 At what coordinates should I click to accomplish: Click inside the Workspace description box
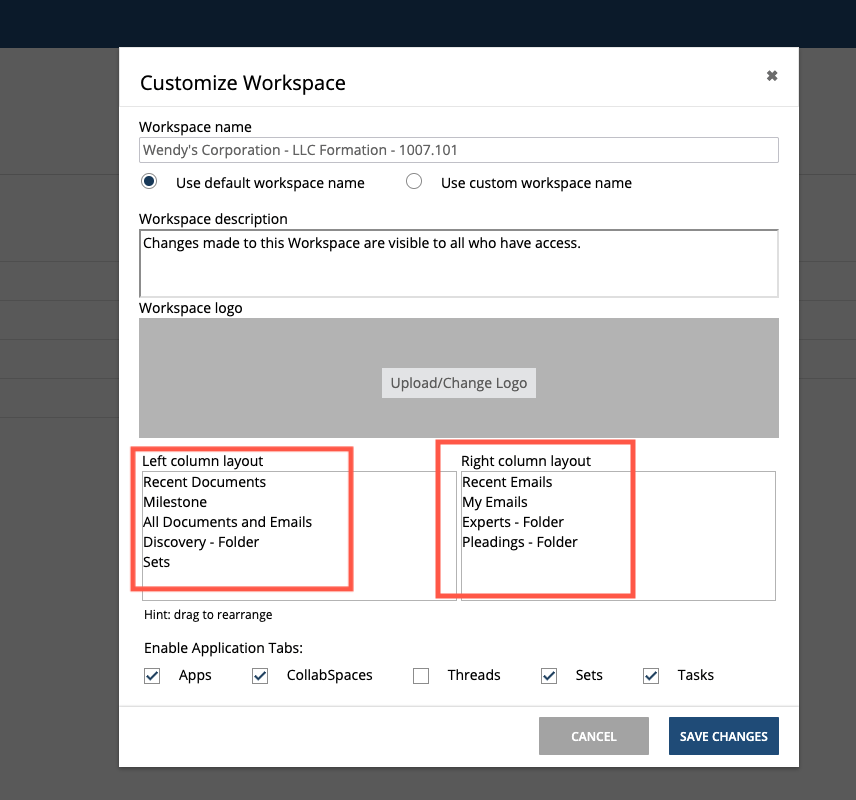tap(458, 262)
